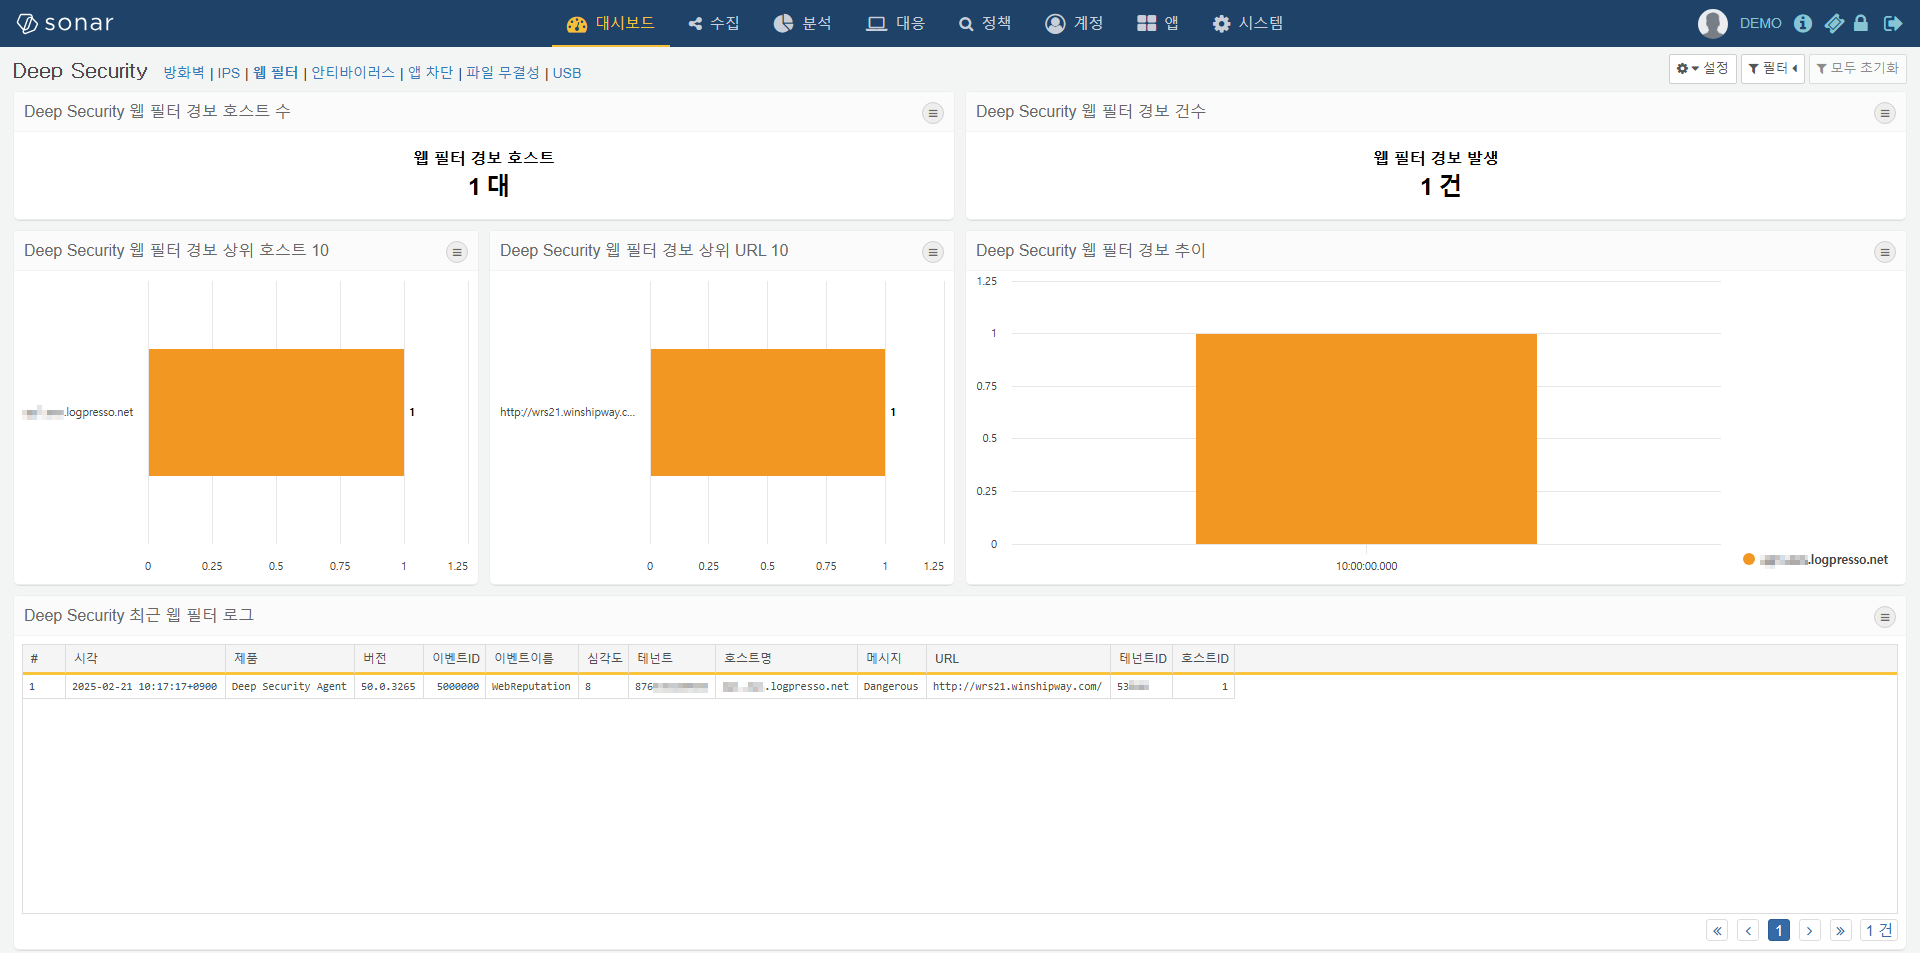The height and width of the screenshot is (953, 1920).
Task: Select the 웹 필터 web filter link
Action: (x=276, y=72)
